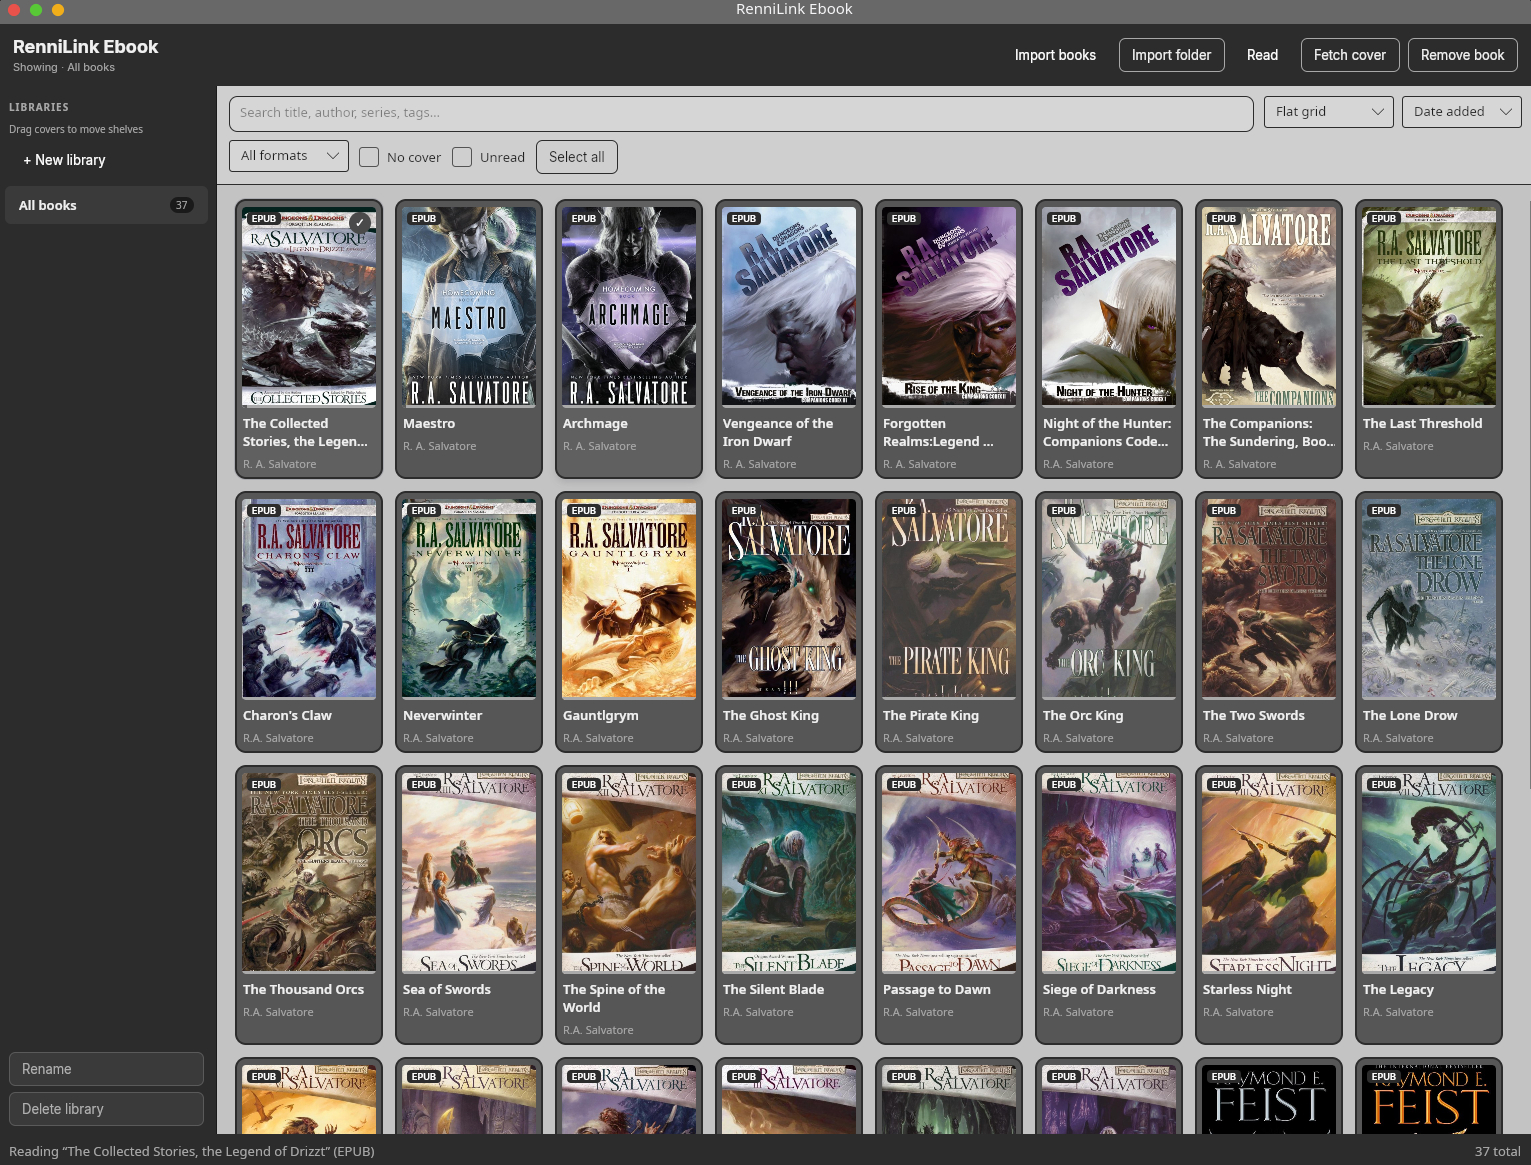The image size is (1531, 1165).
Task: Select the Maestro book cover
Action: [x=469, y=307]
